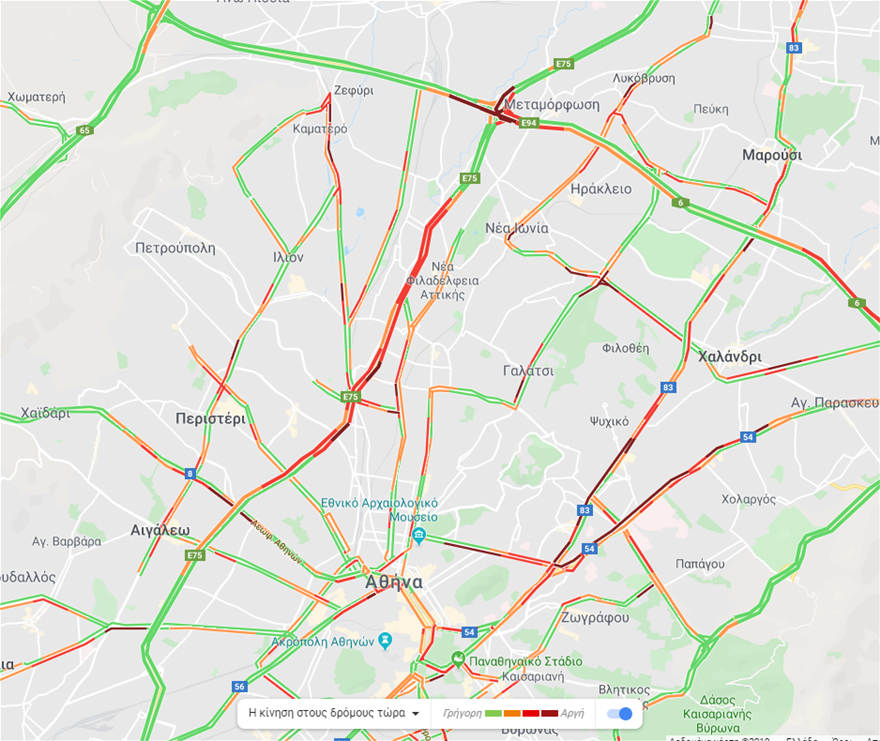Viewport: 880px width, 741px height.
Task: Click the Χαλάνδρι place label
Action: point(730,356)
